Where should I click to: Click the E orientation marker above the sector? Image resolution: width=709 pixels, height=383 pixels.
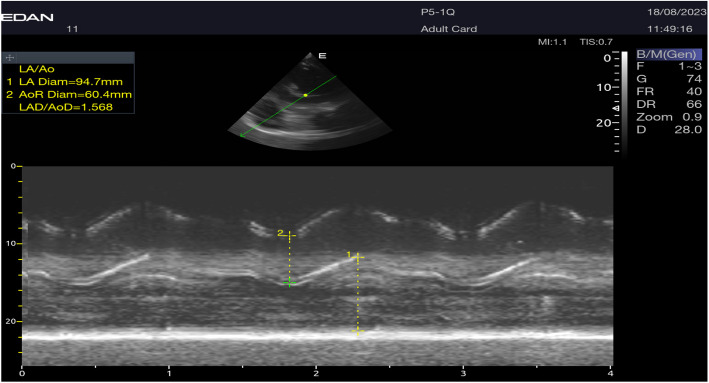(322, 56)
